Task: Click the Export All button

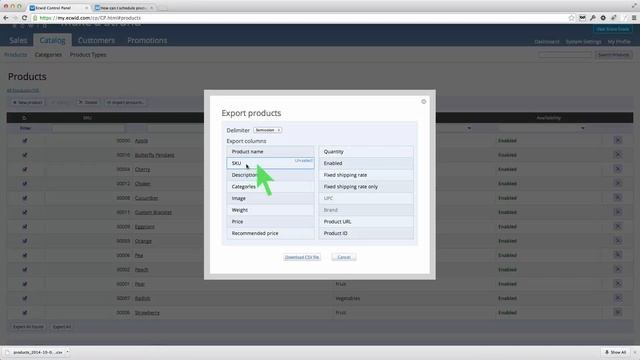Action: [x=62, y=327]
